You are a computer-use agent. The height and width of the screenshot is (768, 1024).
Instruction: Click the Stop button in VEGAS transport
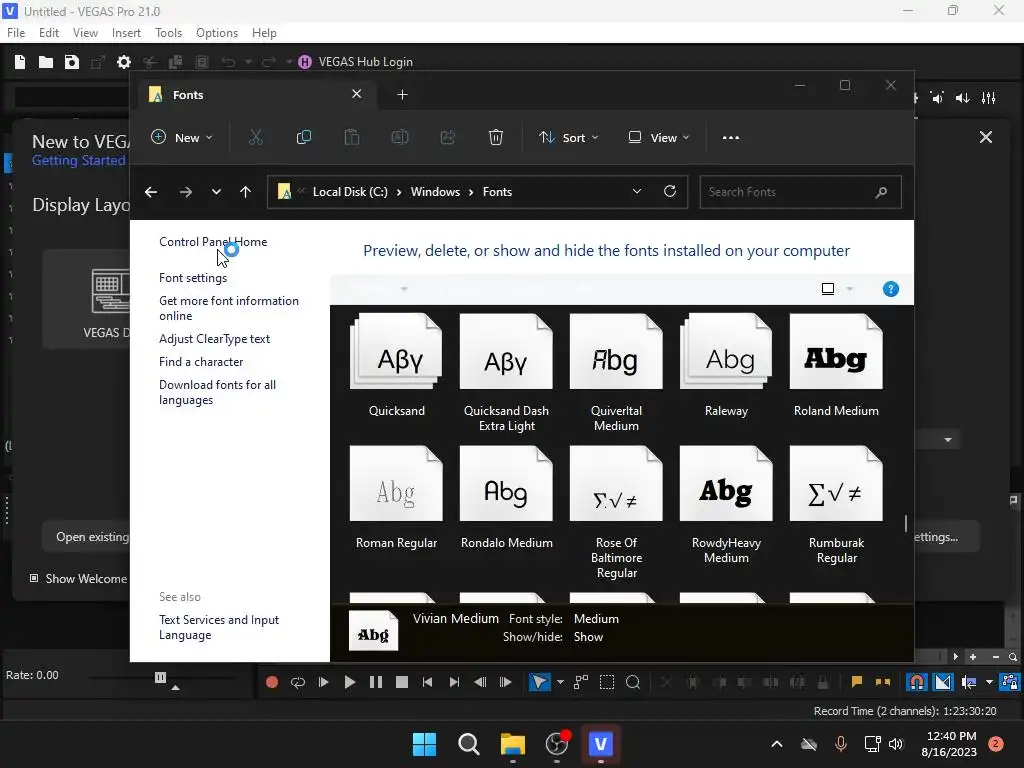(x=402, y=682)
